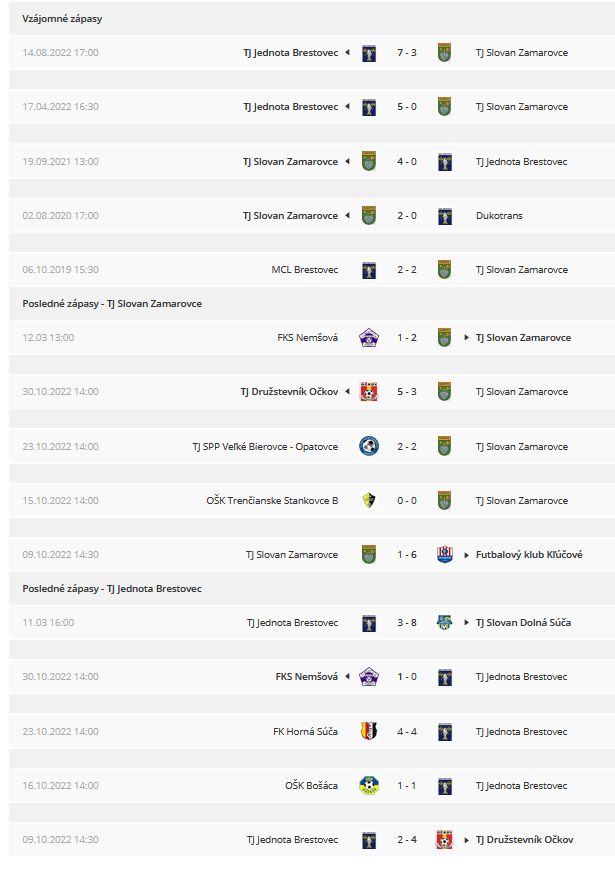This screenshot has height=875, width=615.
Task: Click TJ SPP Veľké Bierovce - Opatovce club logo
Action: coord(368,446)
